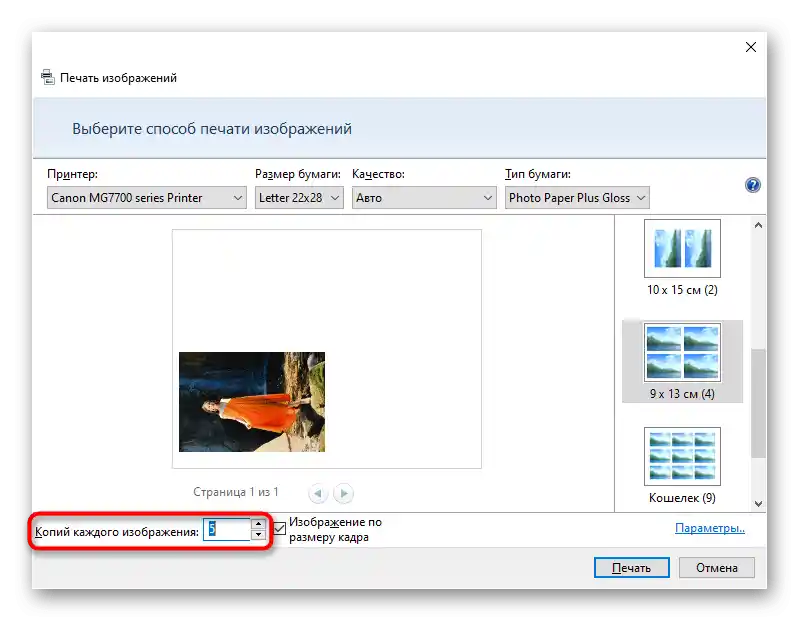Click the photo in the print preview

point(252,402)
